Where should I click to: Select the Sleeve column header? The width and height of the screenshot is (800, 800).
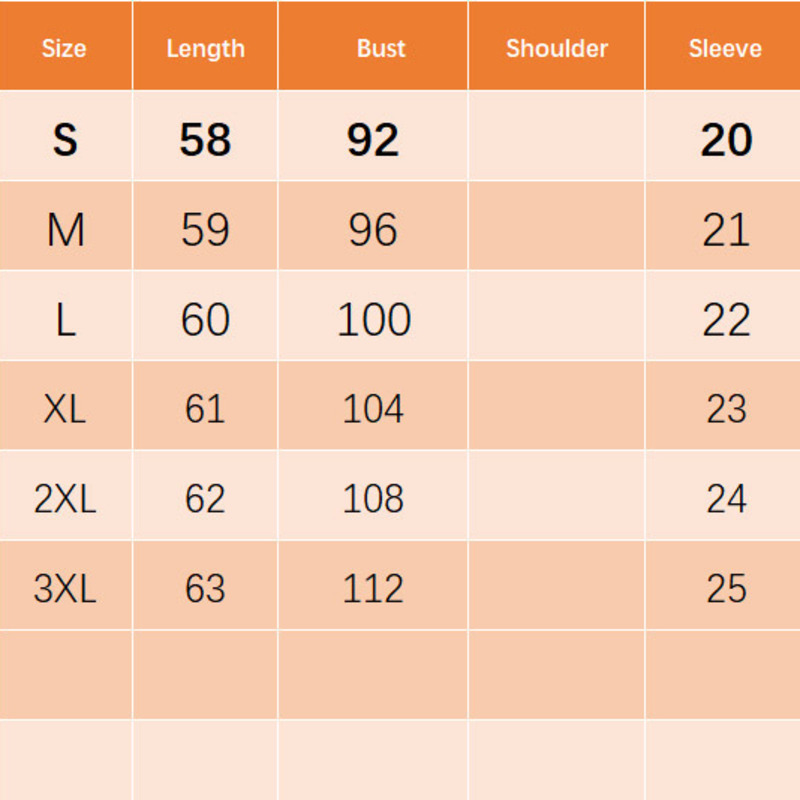[724, 48]
